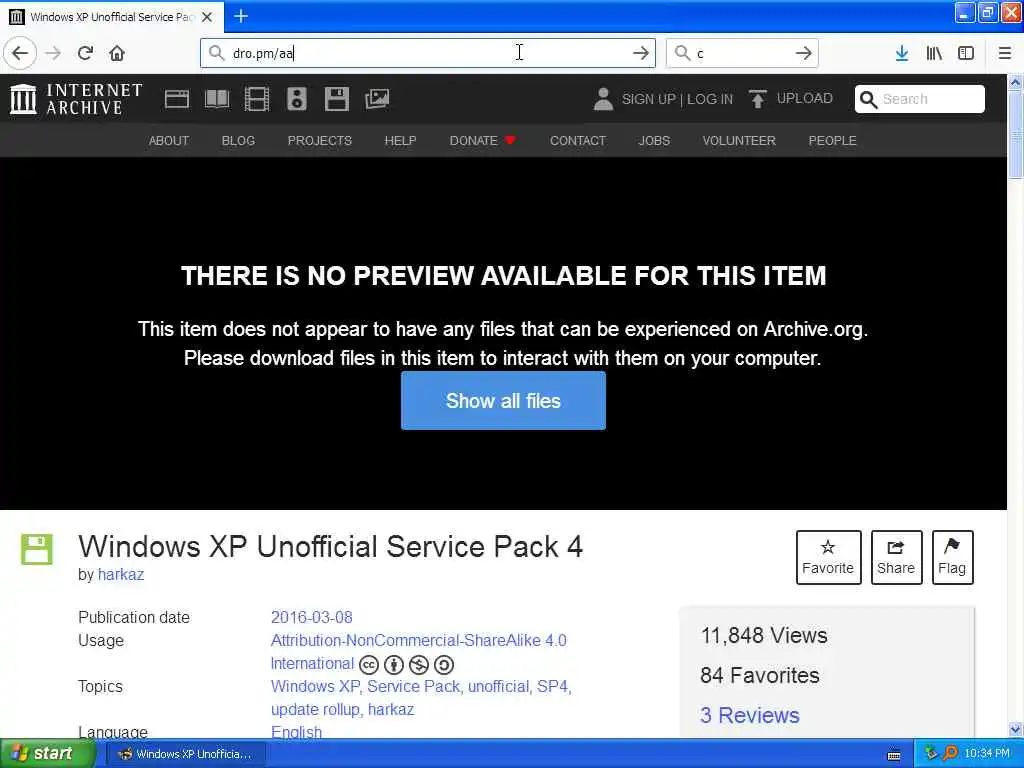Click the Favorite button

coord(828,557)
